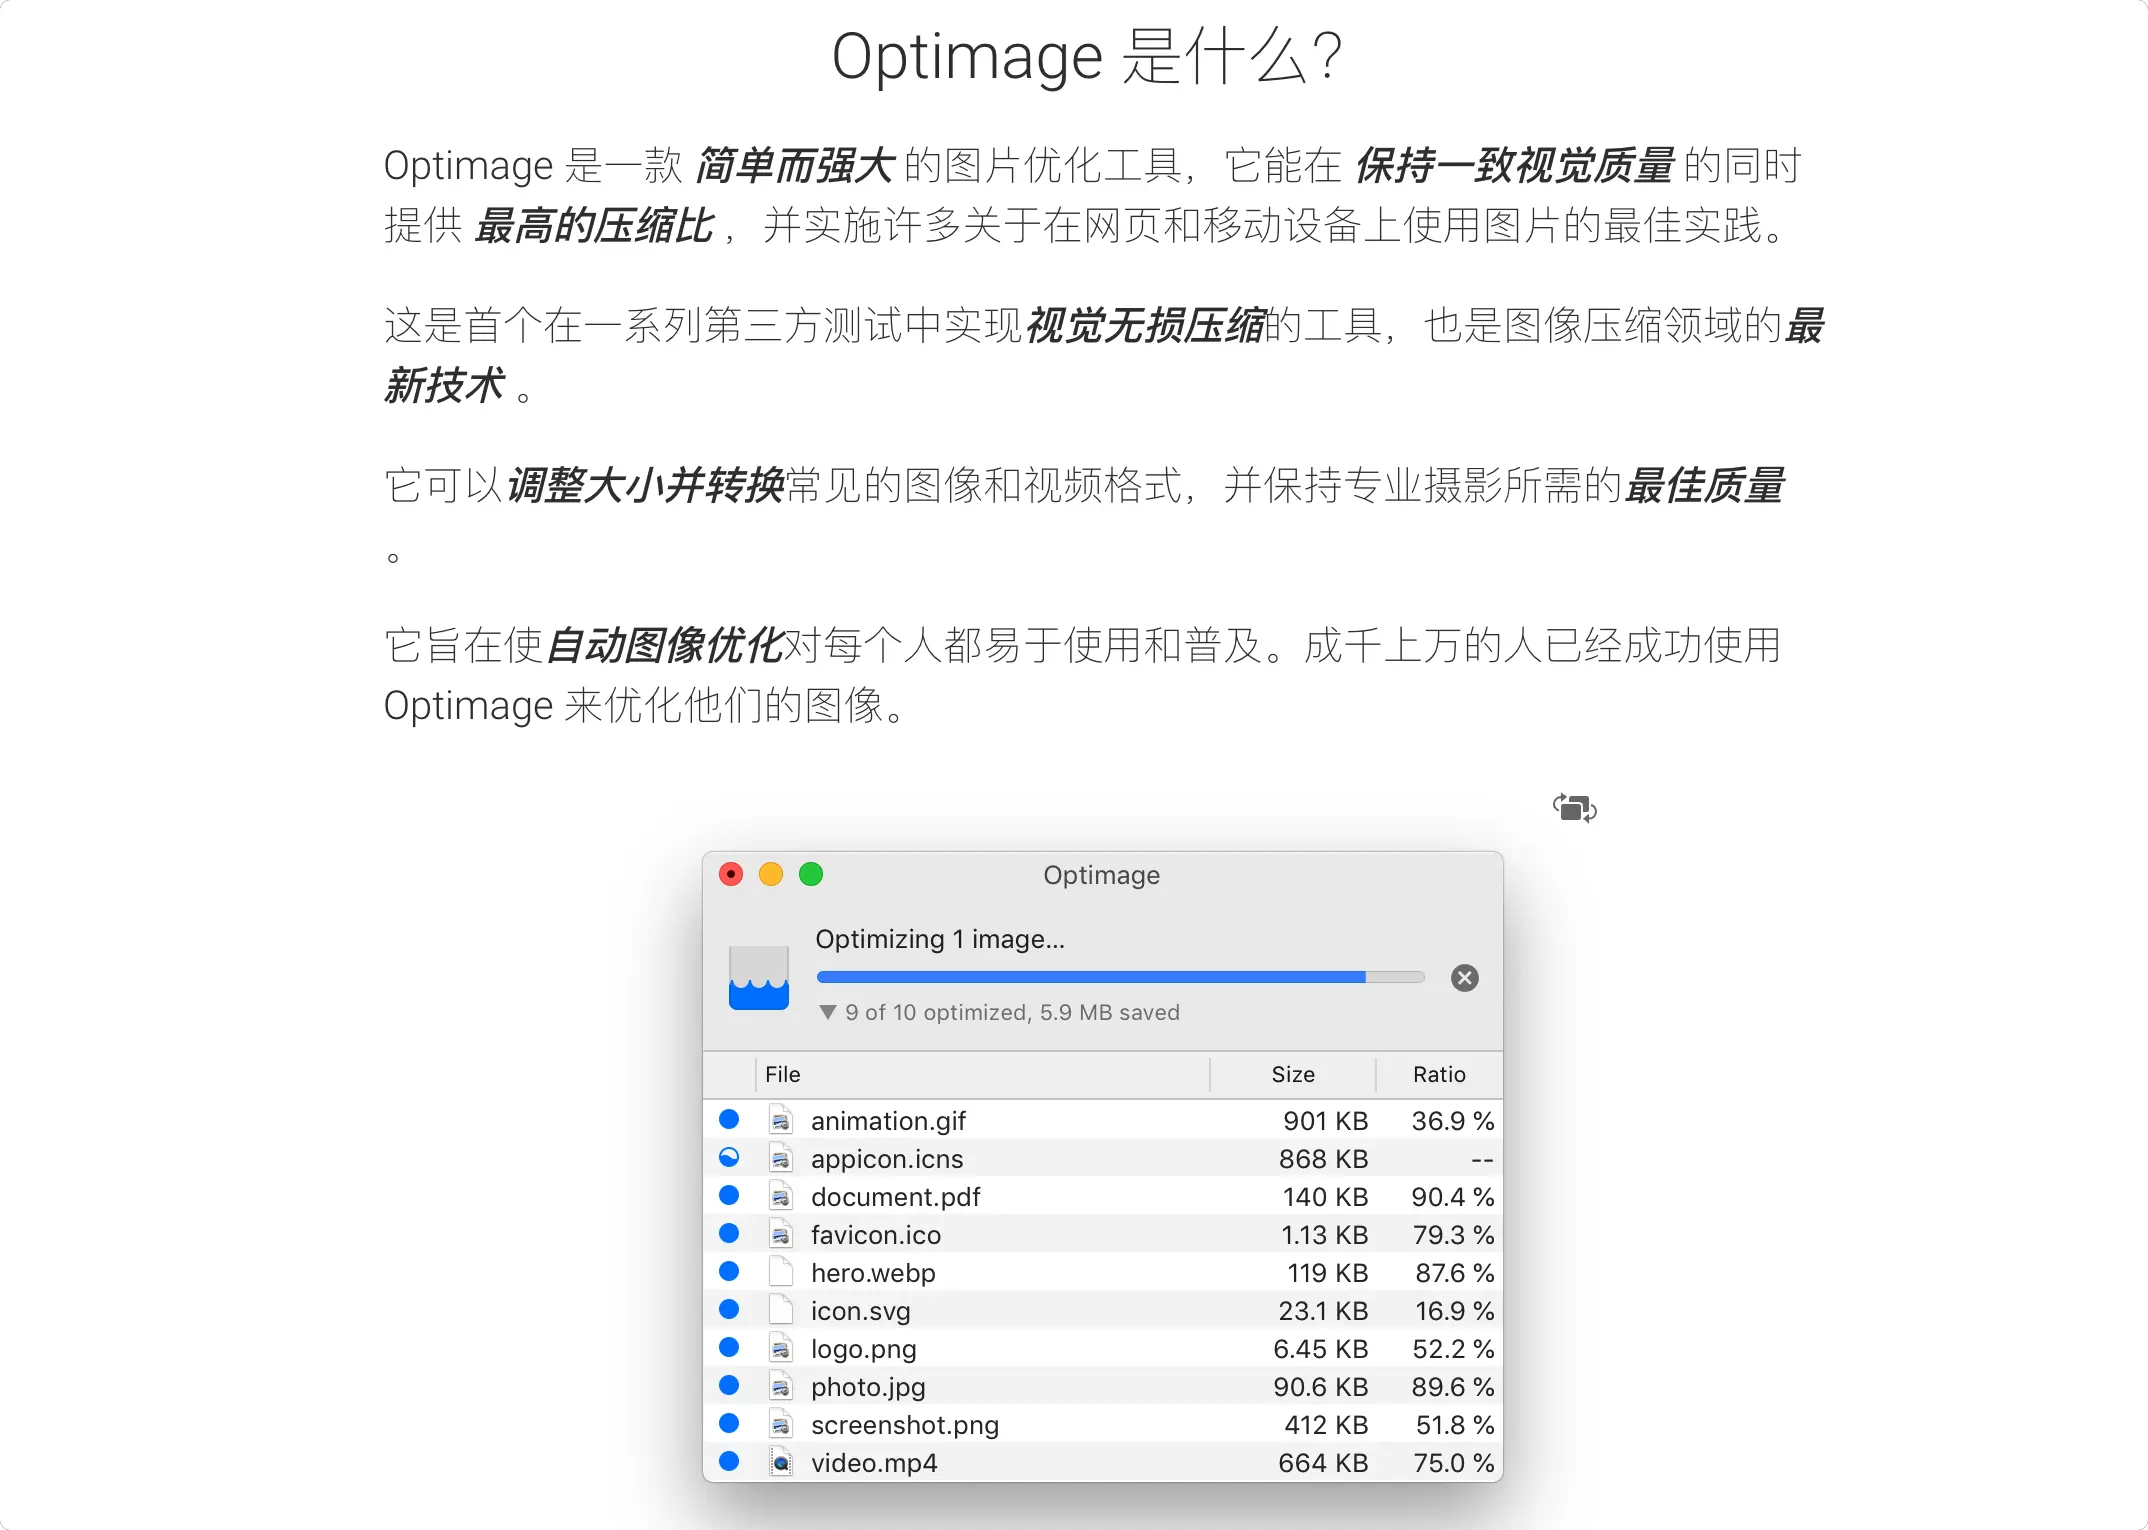Click the yellow minimize window button
The width and height of the screenshot is (2148, 1530).
771,875
